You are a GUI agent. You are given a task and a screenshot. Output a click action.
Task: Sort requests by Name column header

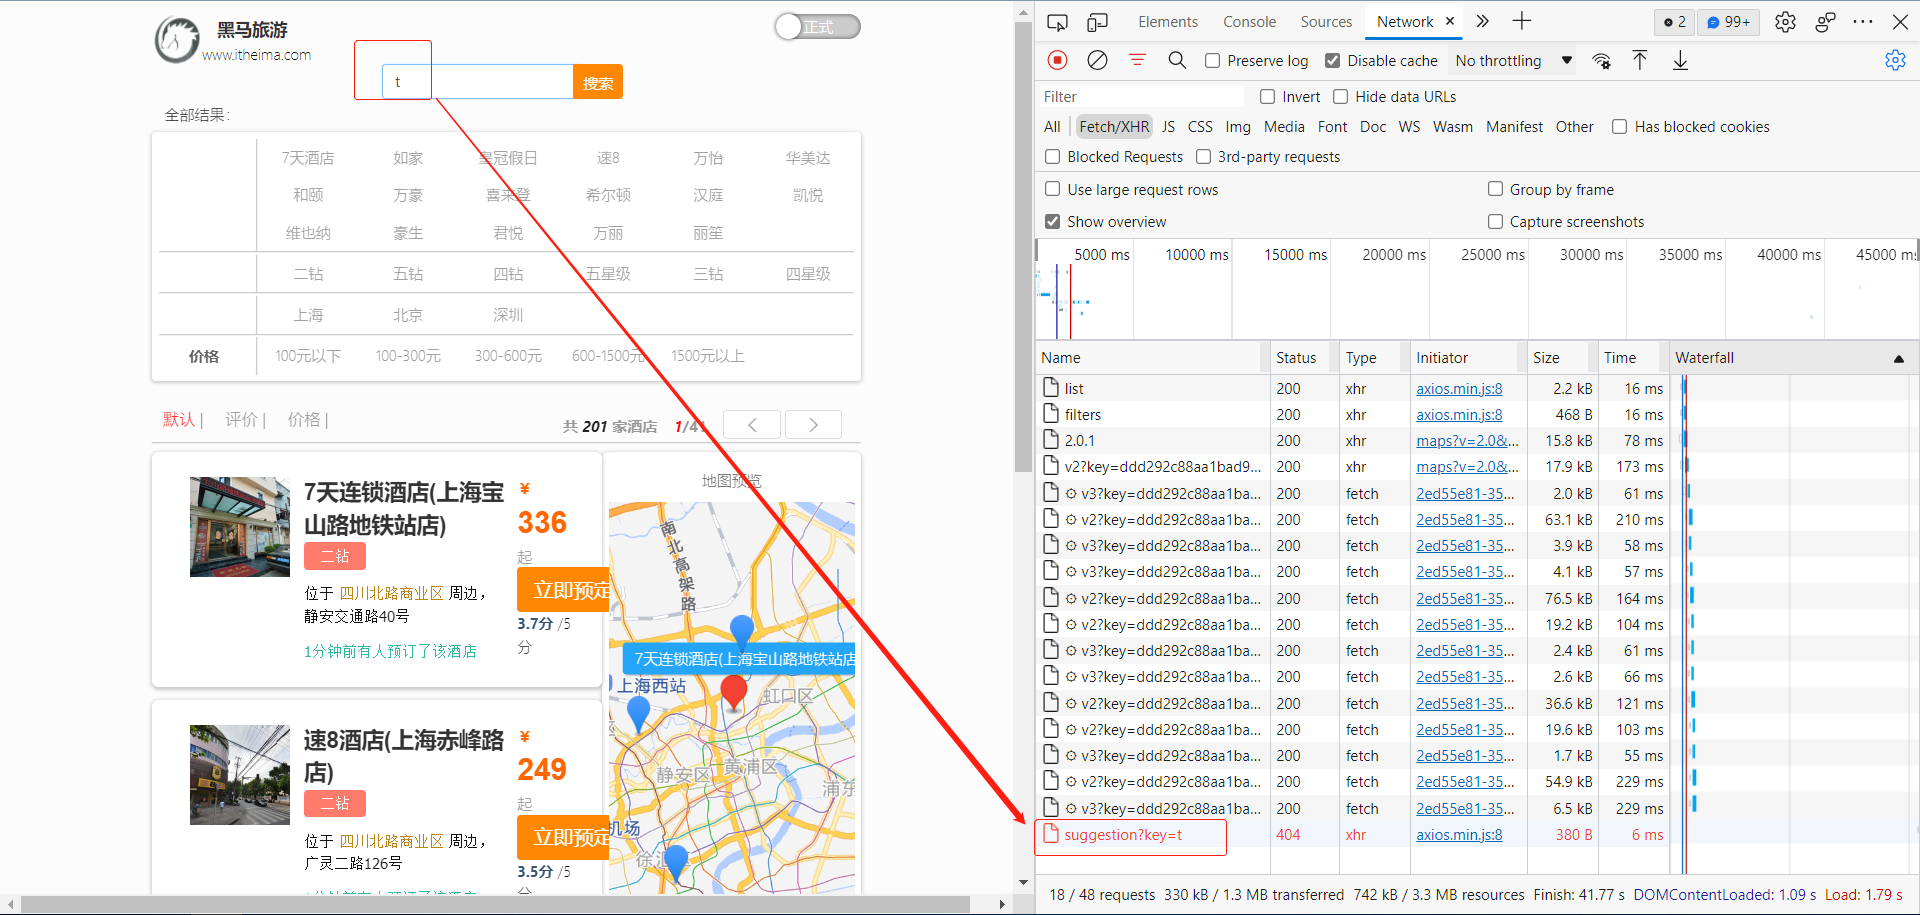pyautogui.click(x=1150, y=358)
